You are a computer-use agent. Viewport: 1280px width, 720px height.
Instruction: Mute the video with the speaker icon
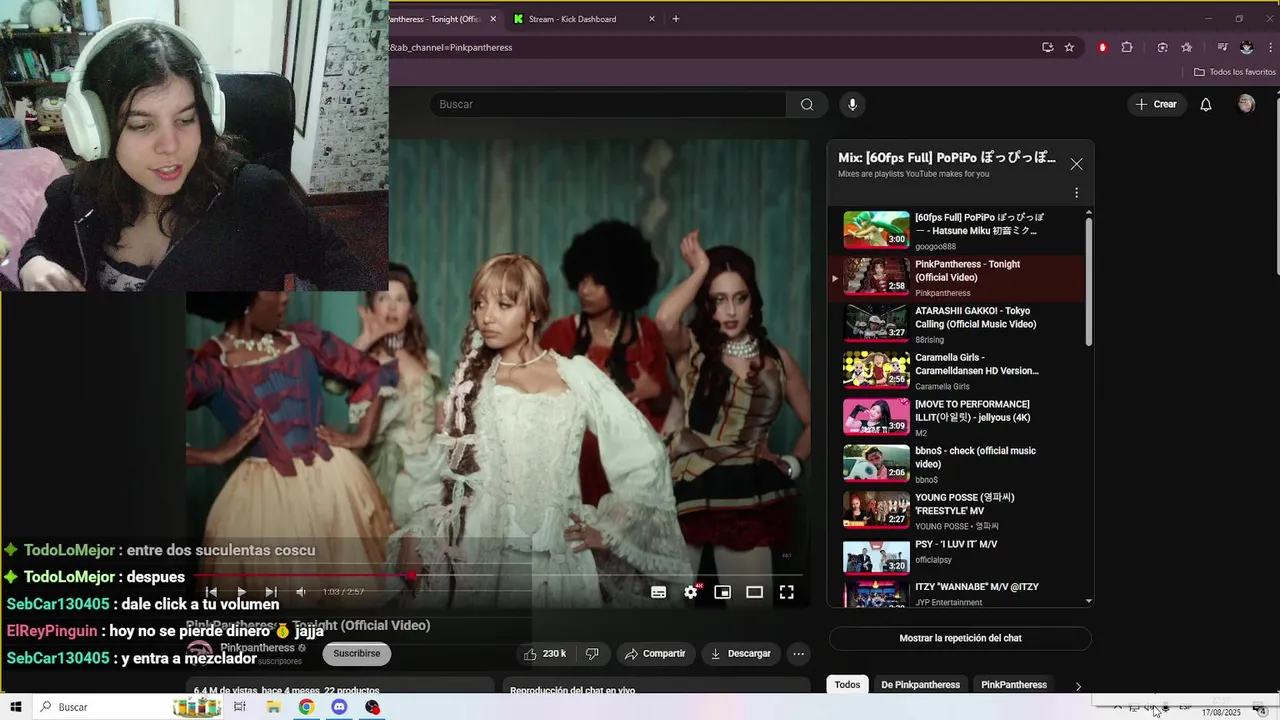click(x=301, y=592)
